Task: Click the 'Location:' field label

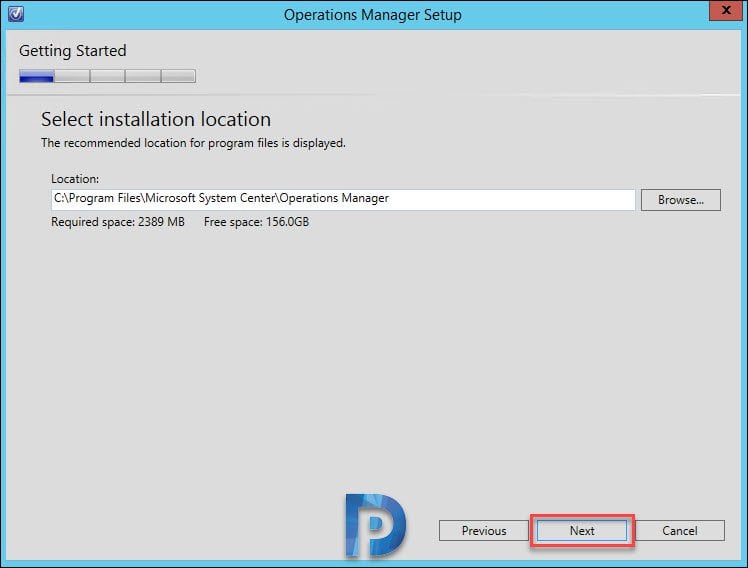Action: click(75, 179)
